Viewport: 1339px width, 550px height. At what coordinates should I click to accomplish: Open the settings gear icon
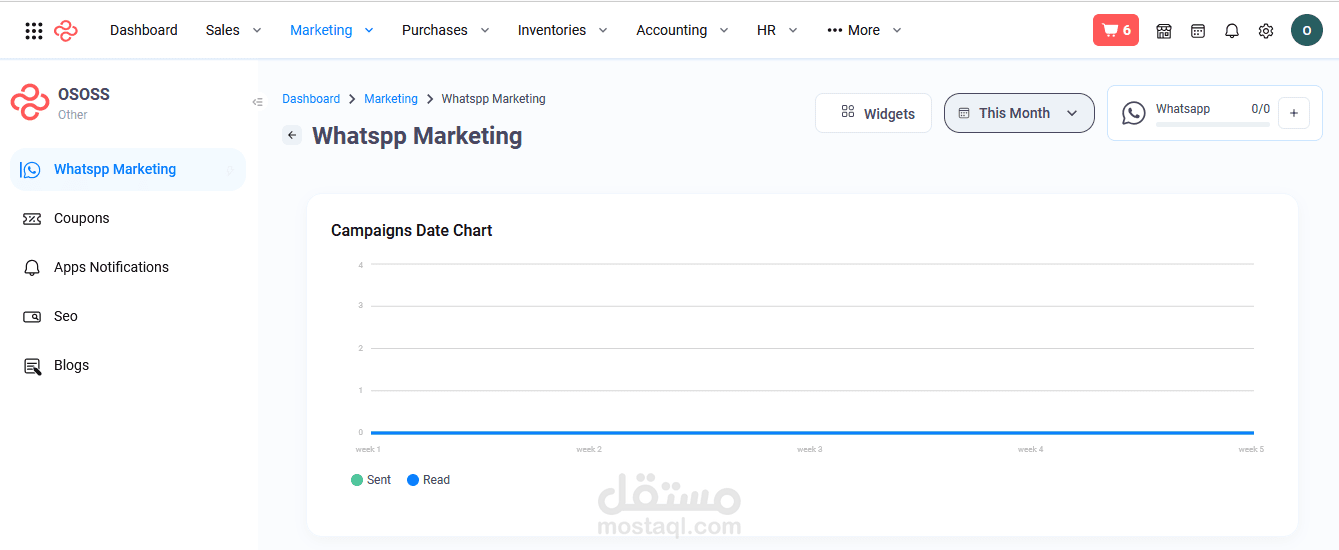(x=1266, y=31)
